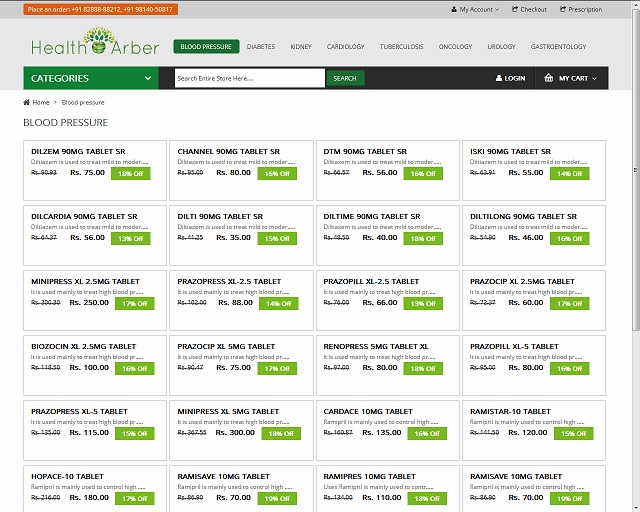Open Ramipres 10mg Tablet product
The height and width of the screenshot is (512, 640).
coord(369,476)
